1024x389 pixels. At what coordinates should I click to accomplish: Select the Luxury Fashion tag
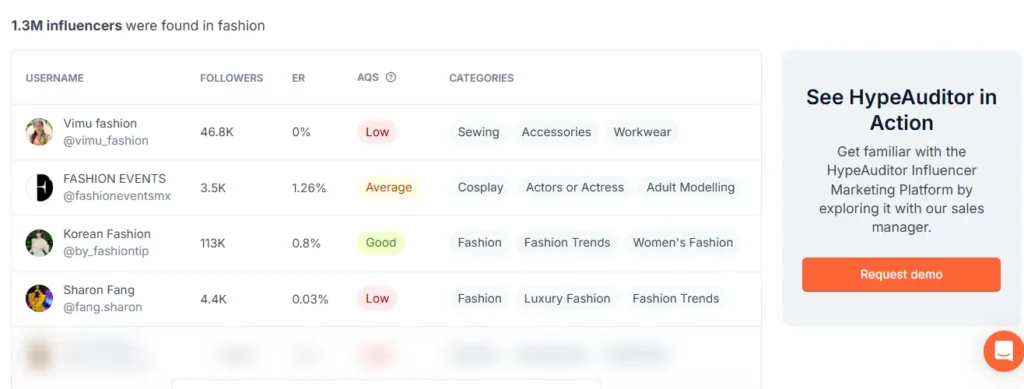coord(567,298)
